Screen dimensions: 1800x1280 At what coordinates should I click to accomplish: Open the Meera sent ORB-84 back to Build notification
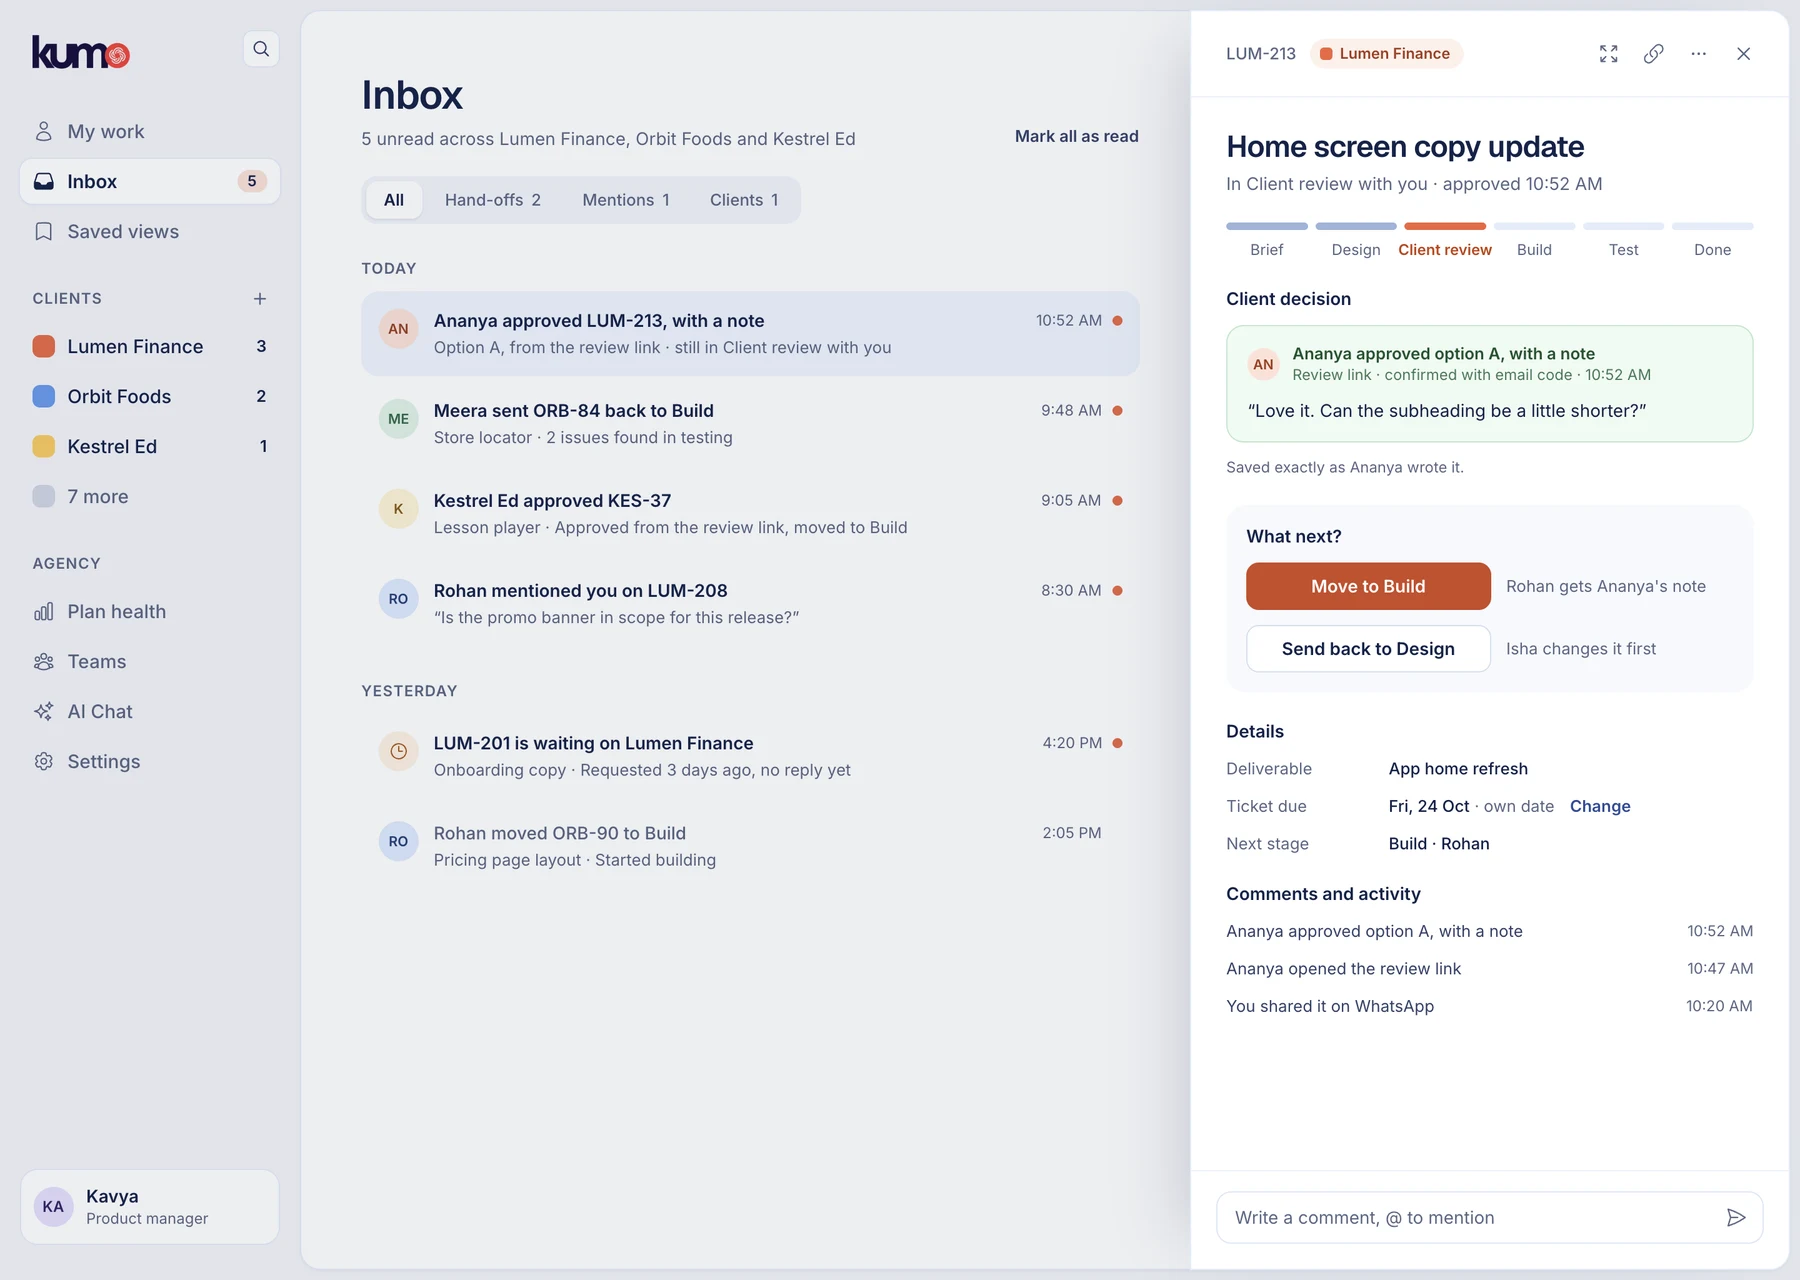click(750, 424)
